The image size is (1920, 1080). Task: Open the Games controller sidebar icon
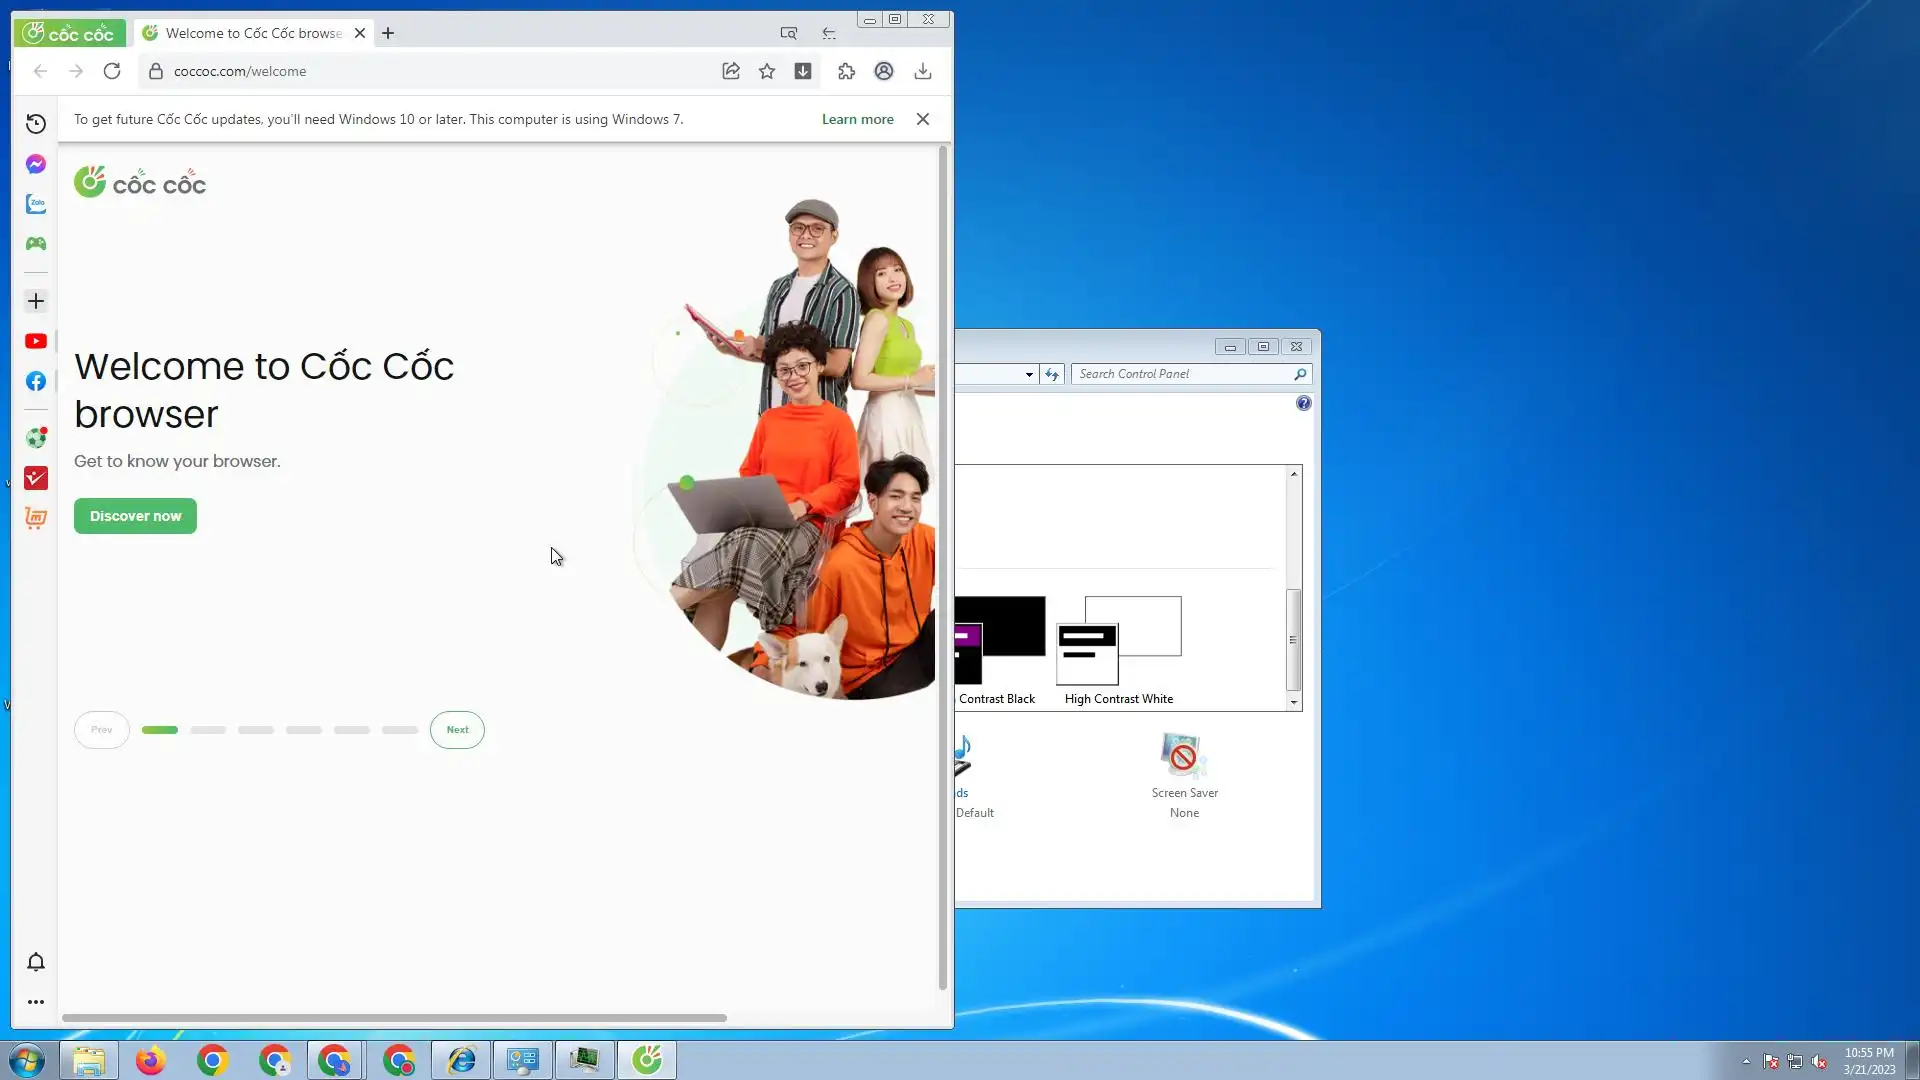coord(36,244)
